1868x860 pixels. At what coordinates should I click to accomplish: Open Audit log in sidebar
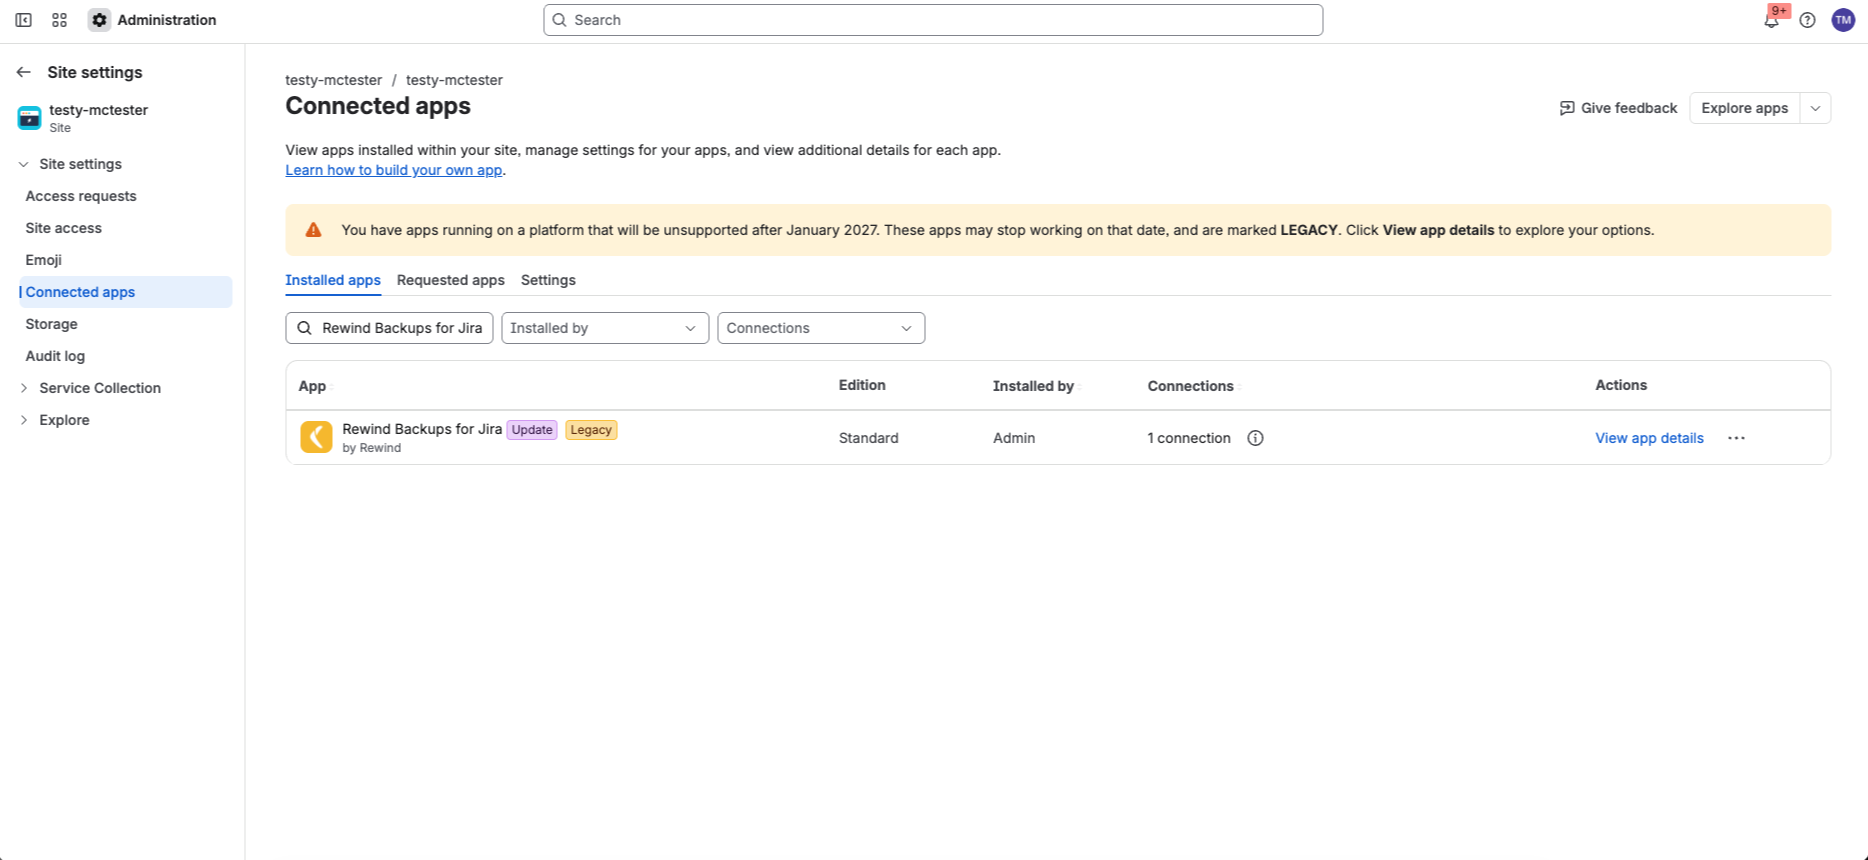click(55, 356)
